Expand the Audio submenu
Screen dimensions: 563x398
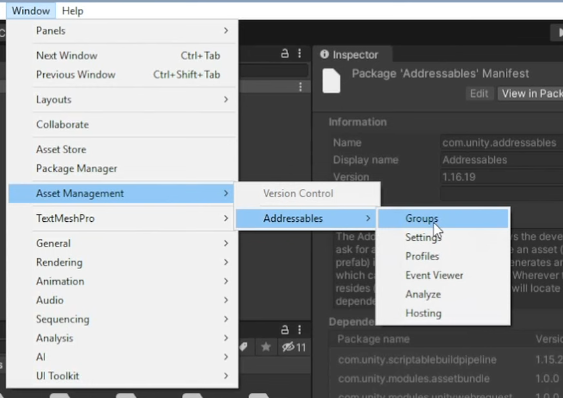122,300
